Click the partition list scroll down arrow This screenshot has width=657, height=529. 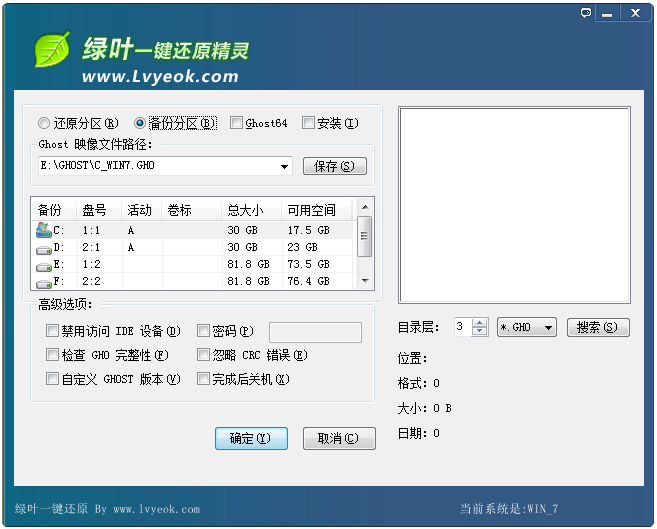pos(365,281)
